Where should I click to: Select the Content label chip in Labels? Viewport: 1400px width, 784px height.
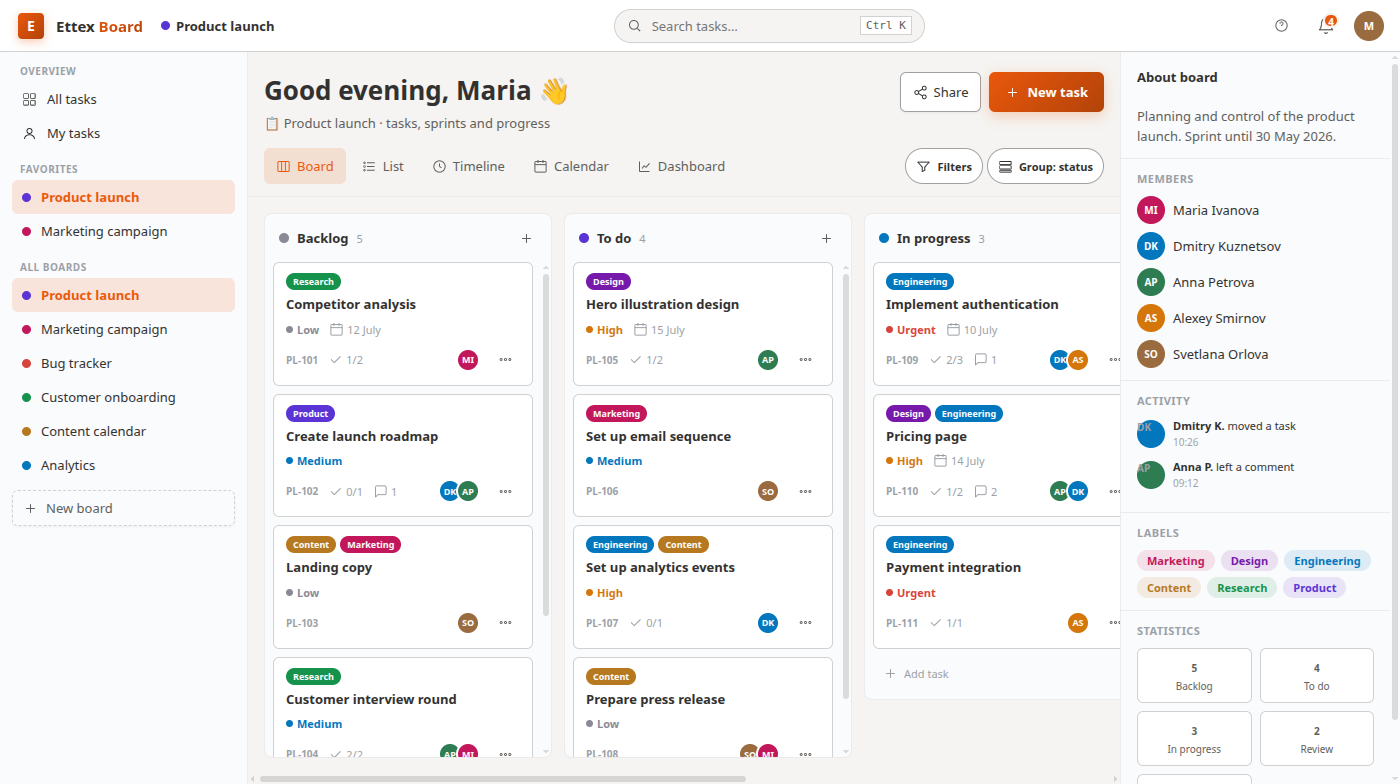tap(1169, 588)
